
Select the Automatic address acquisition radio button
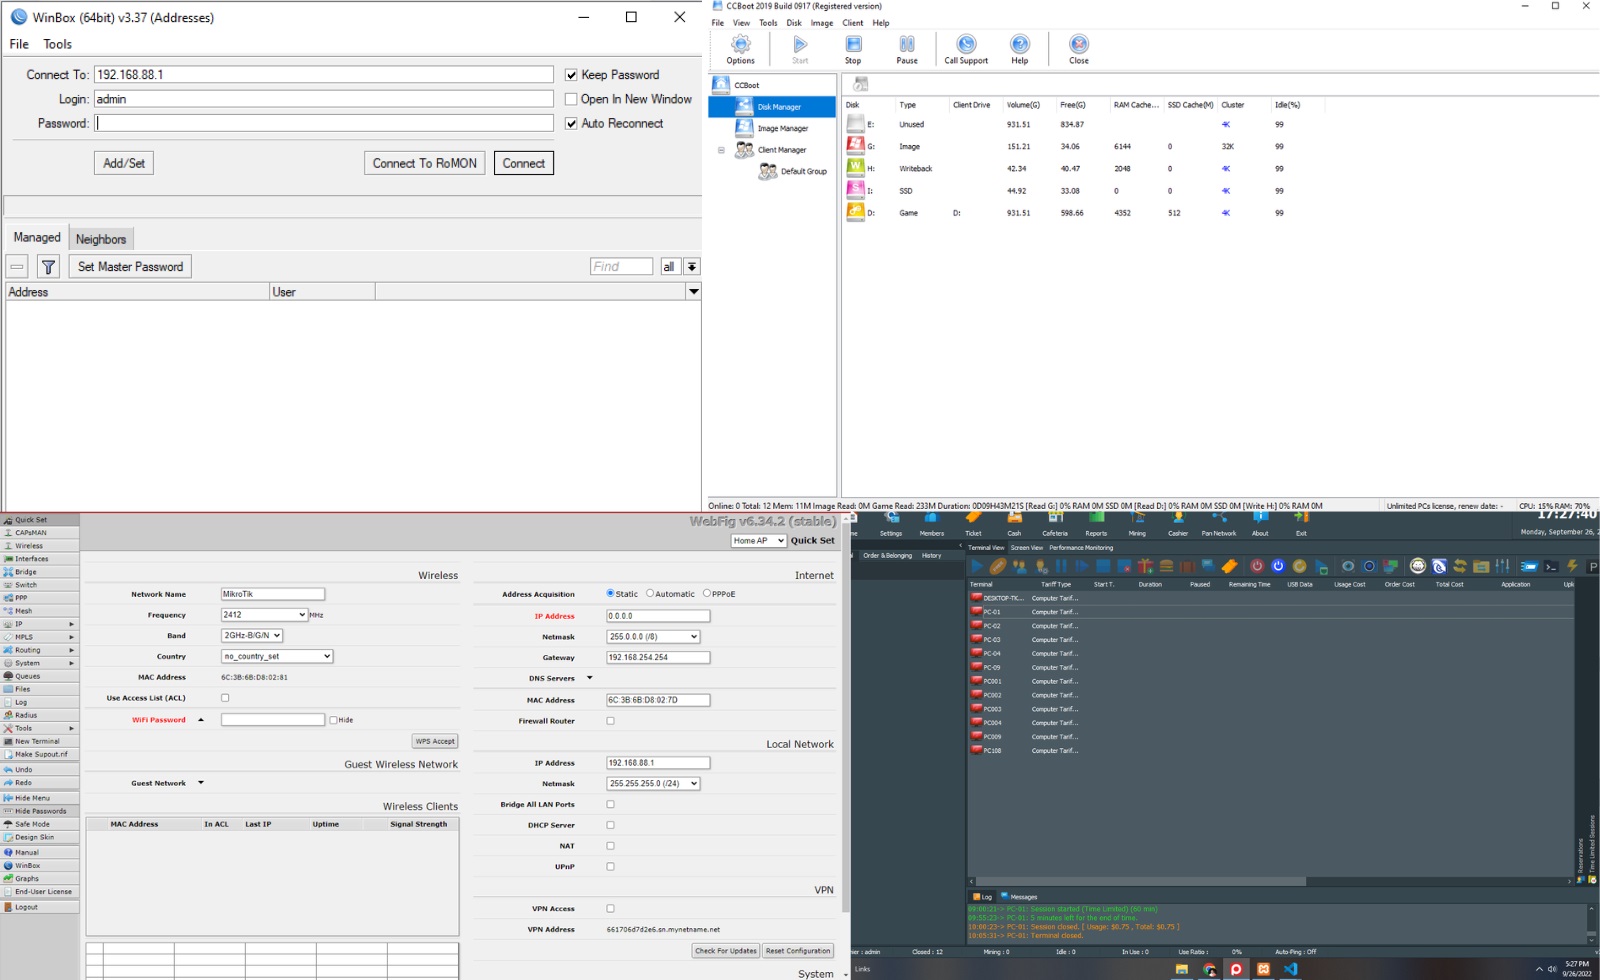650,594
